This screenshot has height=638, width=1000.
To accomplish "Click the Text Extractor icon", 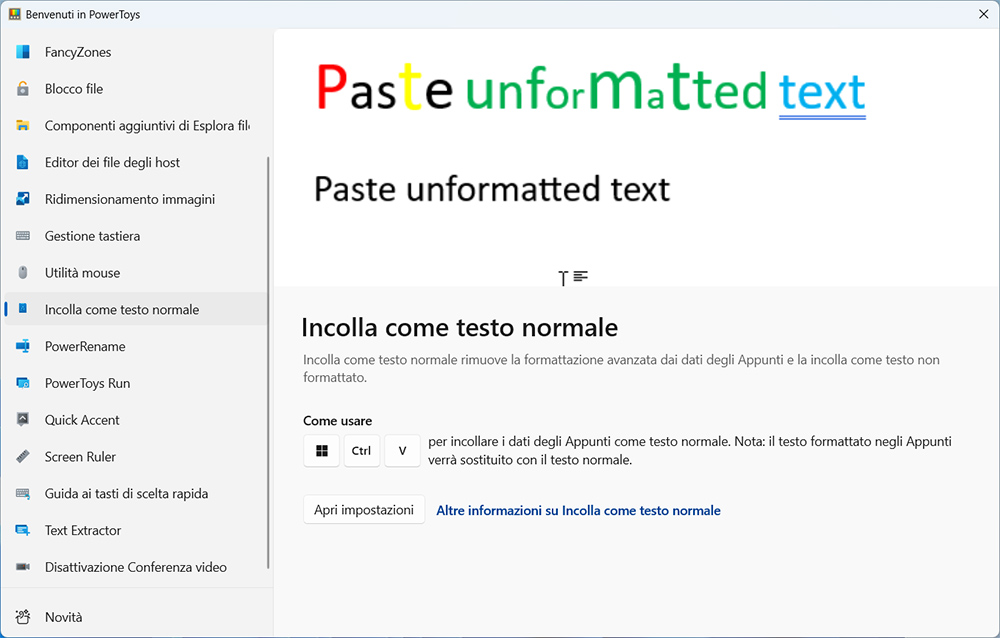I will (x=23, y=530).
